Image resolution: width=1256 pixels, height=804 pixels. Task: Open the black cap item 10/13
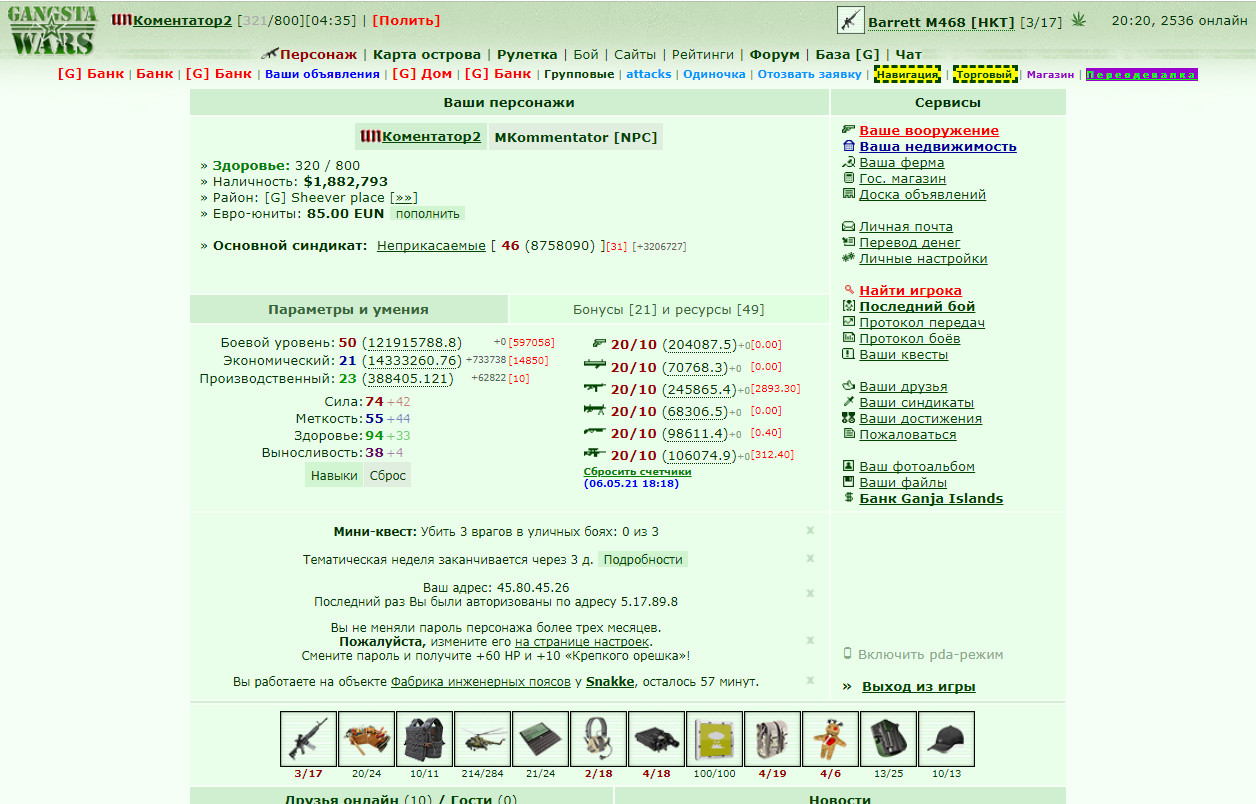(946, 739)
